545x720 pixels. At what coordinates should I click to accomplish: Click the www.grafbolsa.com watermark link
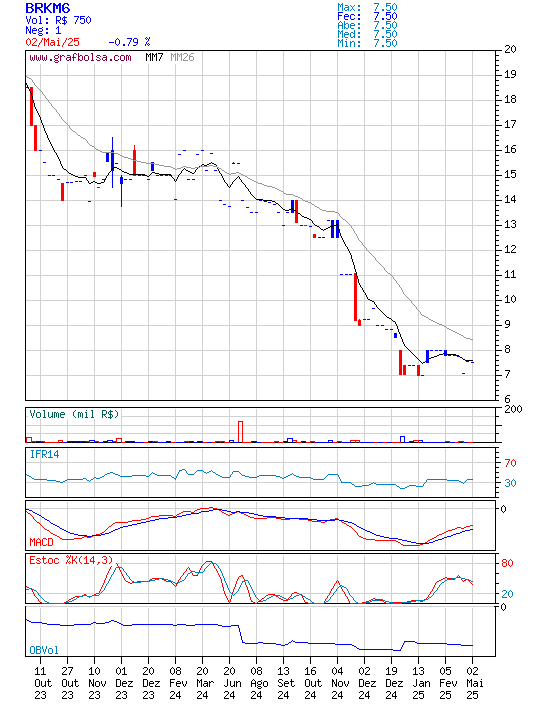click(x=80, y=58)
